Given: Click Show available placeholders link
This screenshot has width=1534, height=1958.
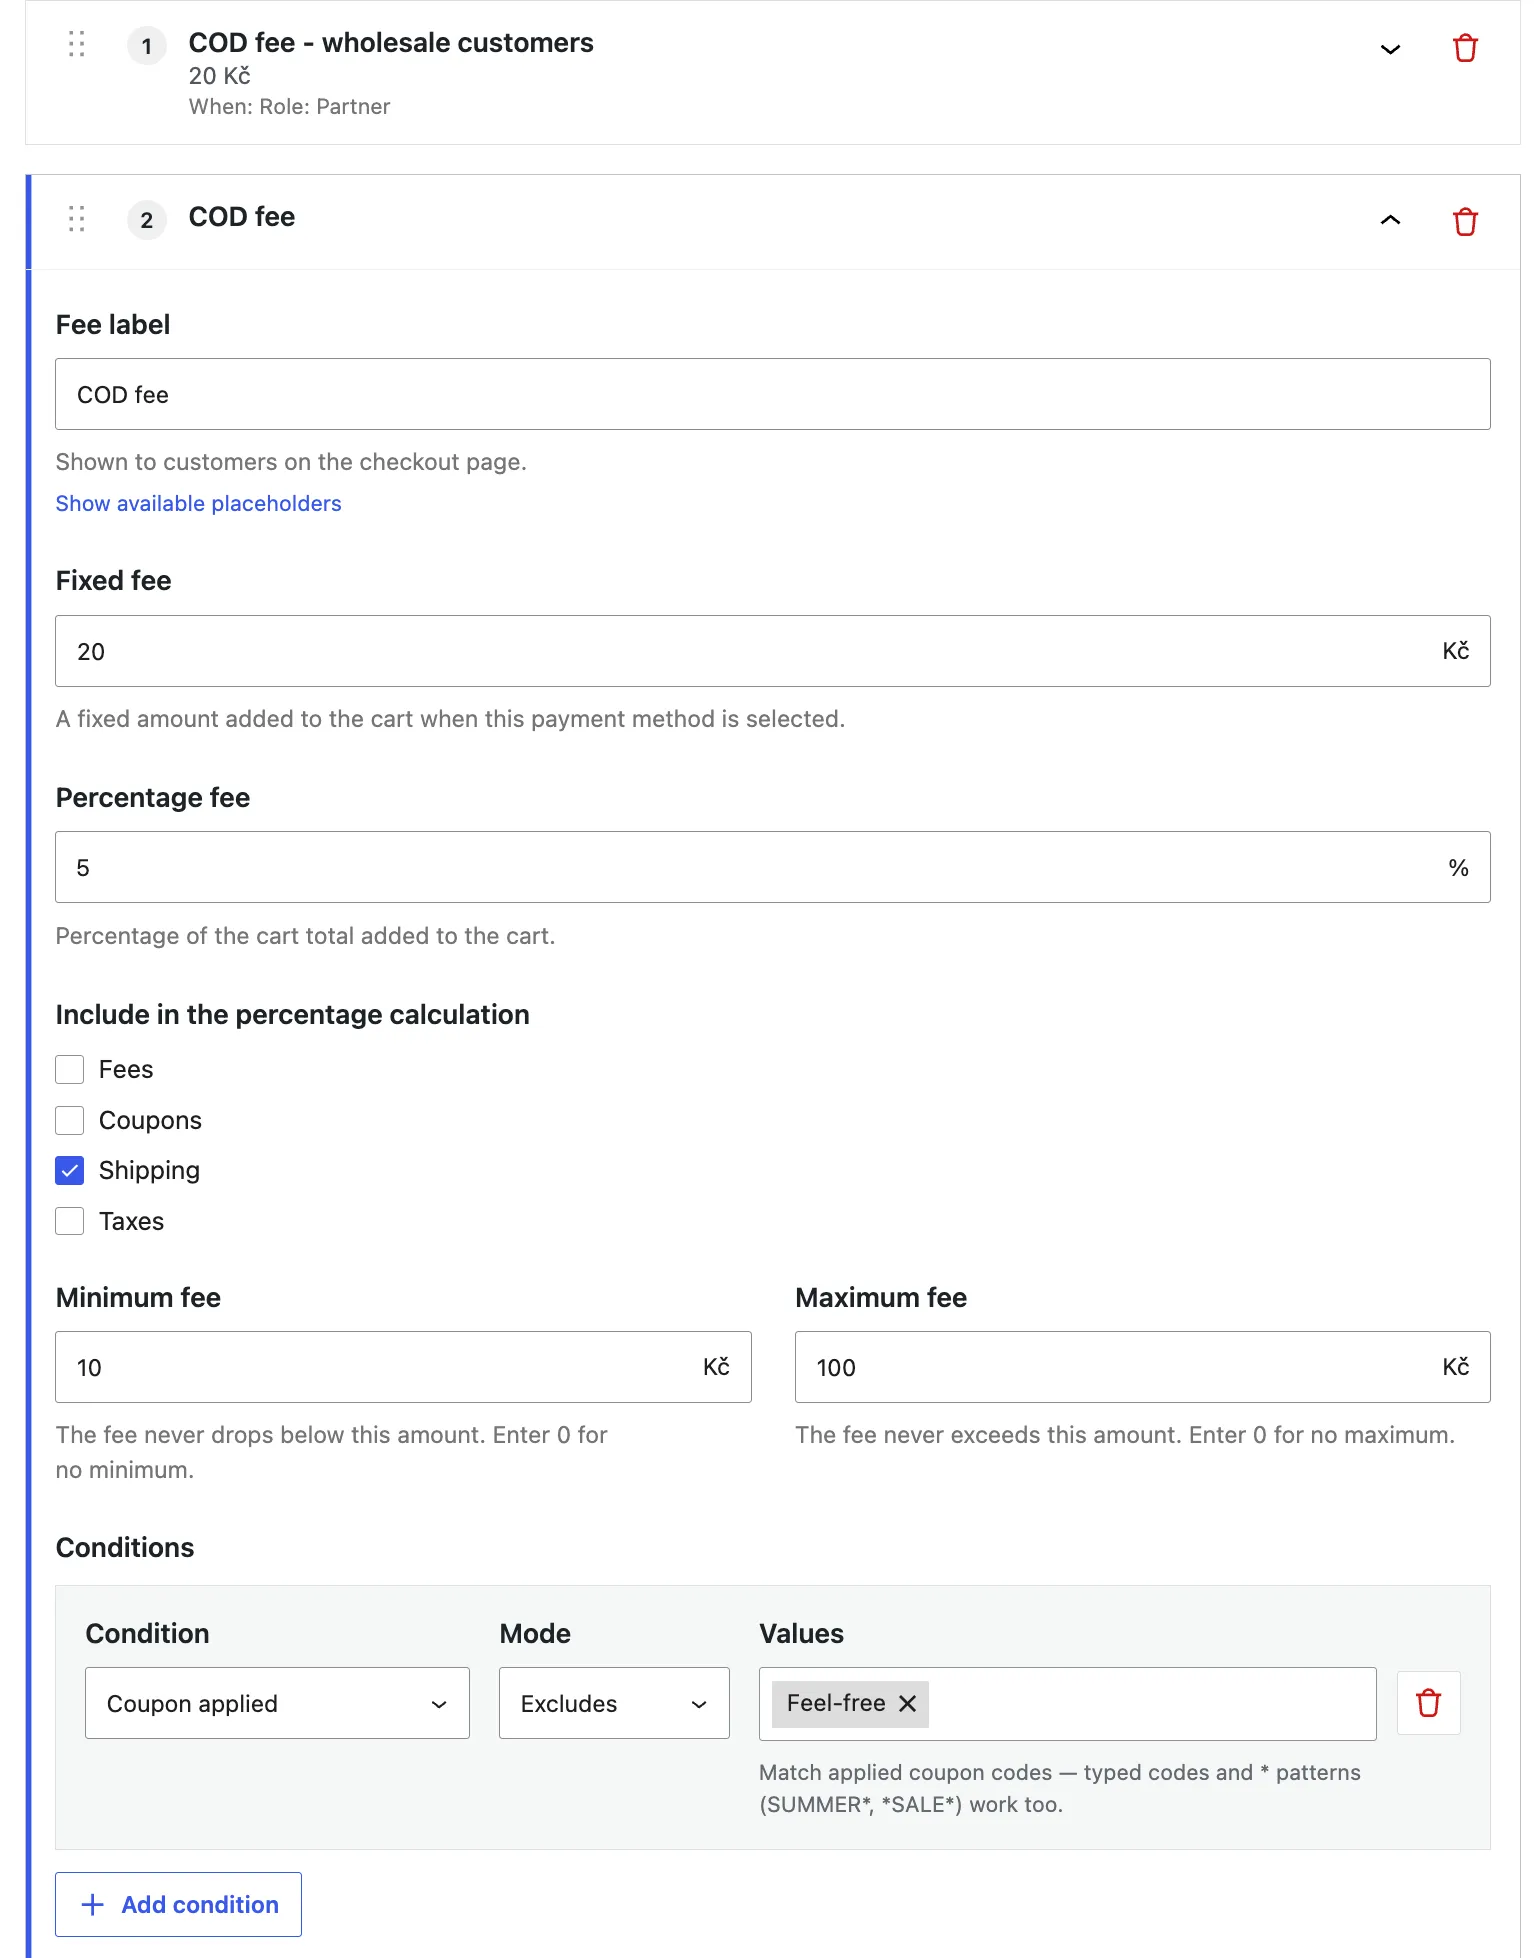Looking at the screenshot, I should 198,503.
